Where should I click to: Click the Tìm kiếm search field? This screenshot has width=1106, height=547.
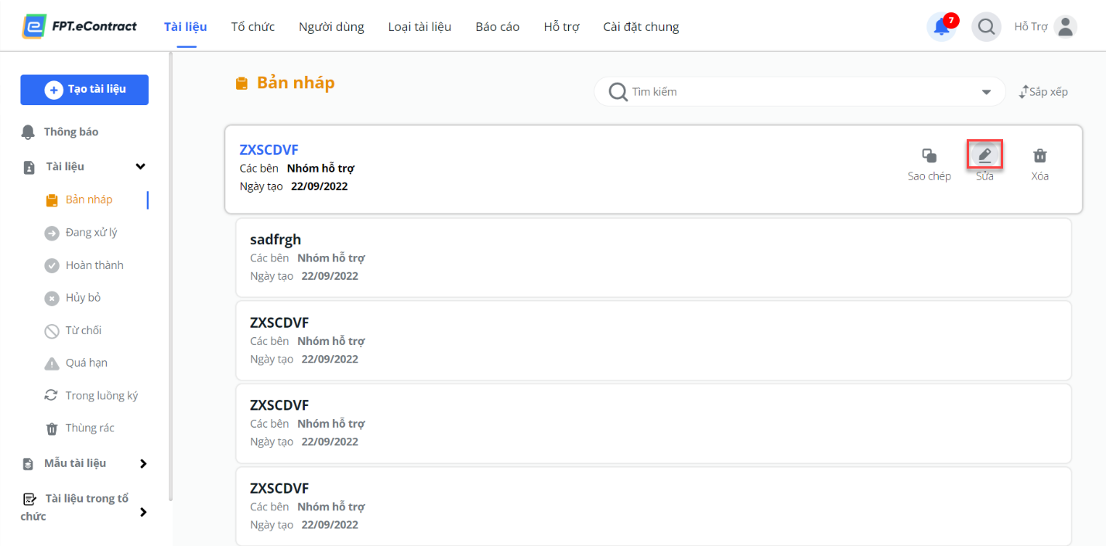point(800,92)
